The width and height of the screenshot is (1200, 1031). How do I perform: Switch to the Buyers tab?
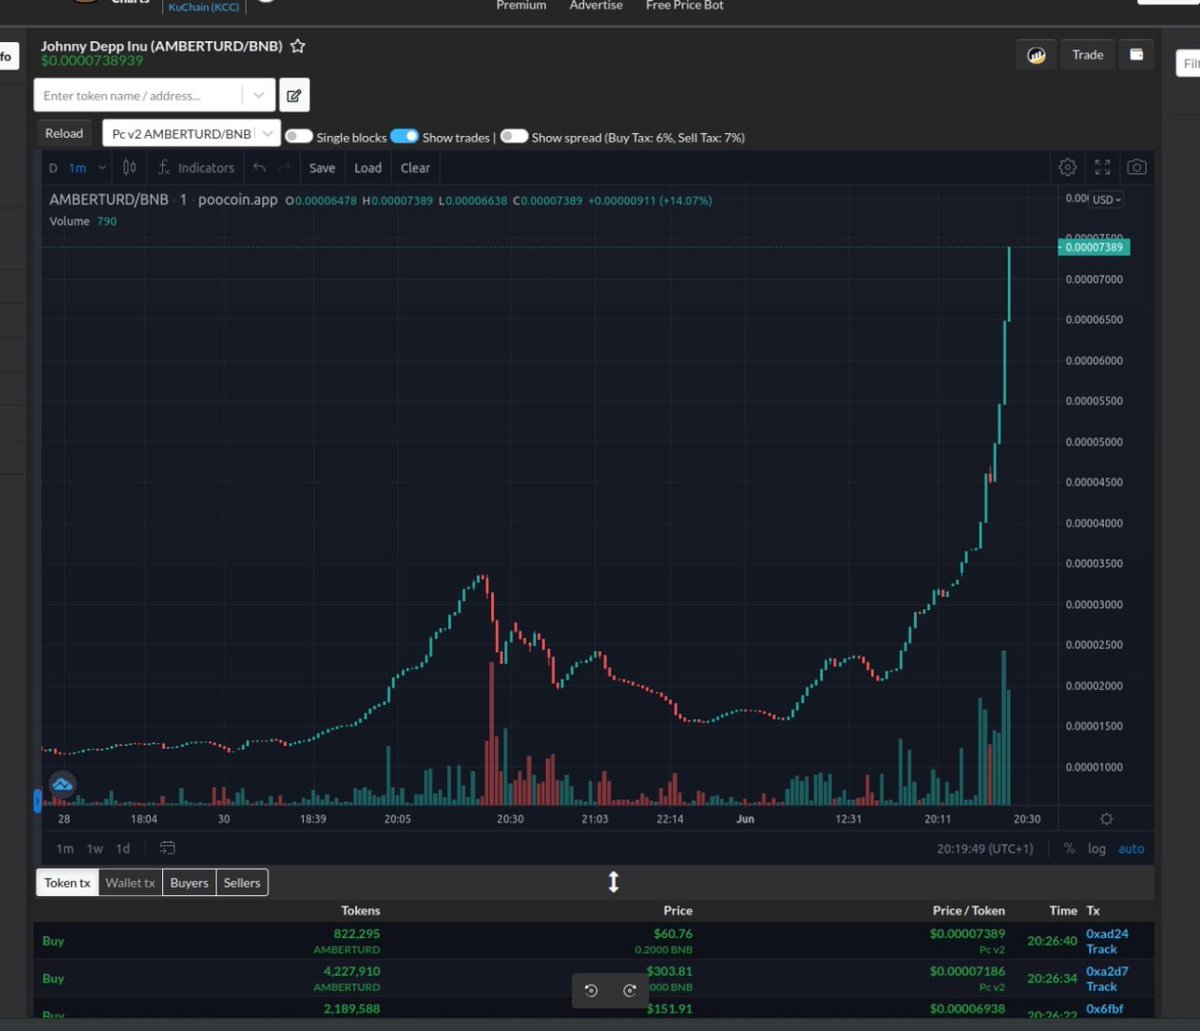[x=189, y=883]
